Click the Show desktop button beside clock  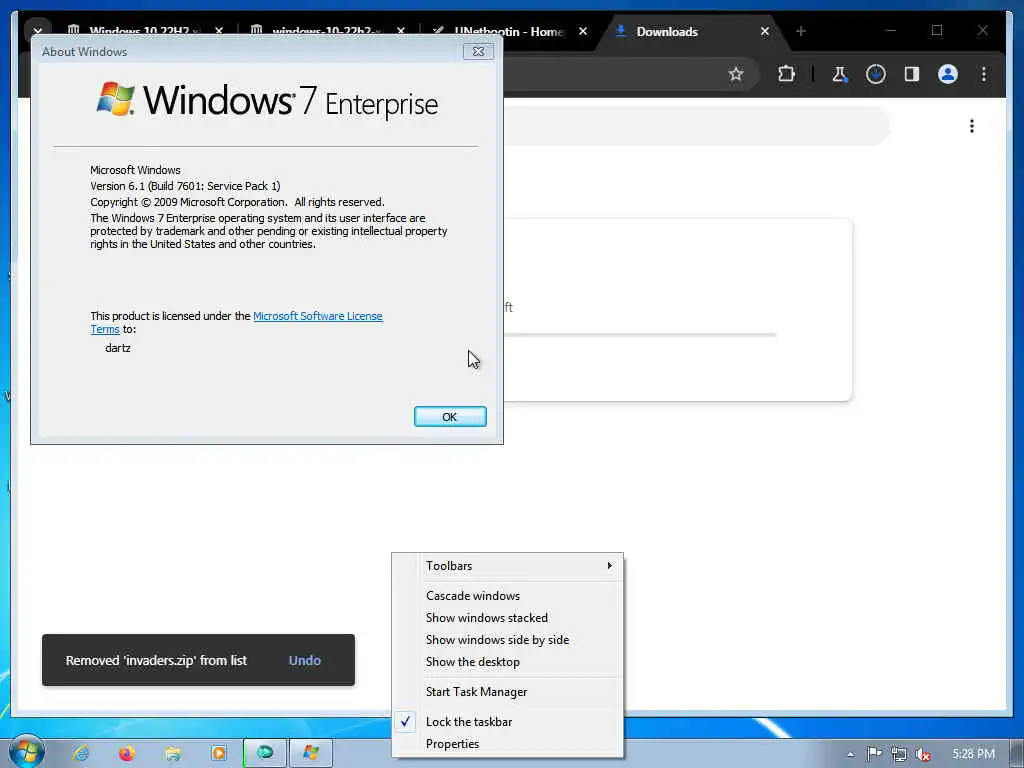[x=1017, y=753]
